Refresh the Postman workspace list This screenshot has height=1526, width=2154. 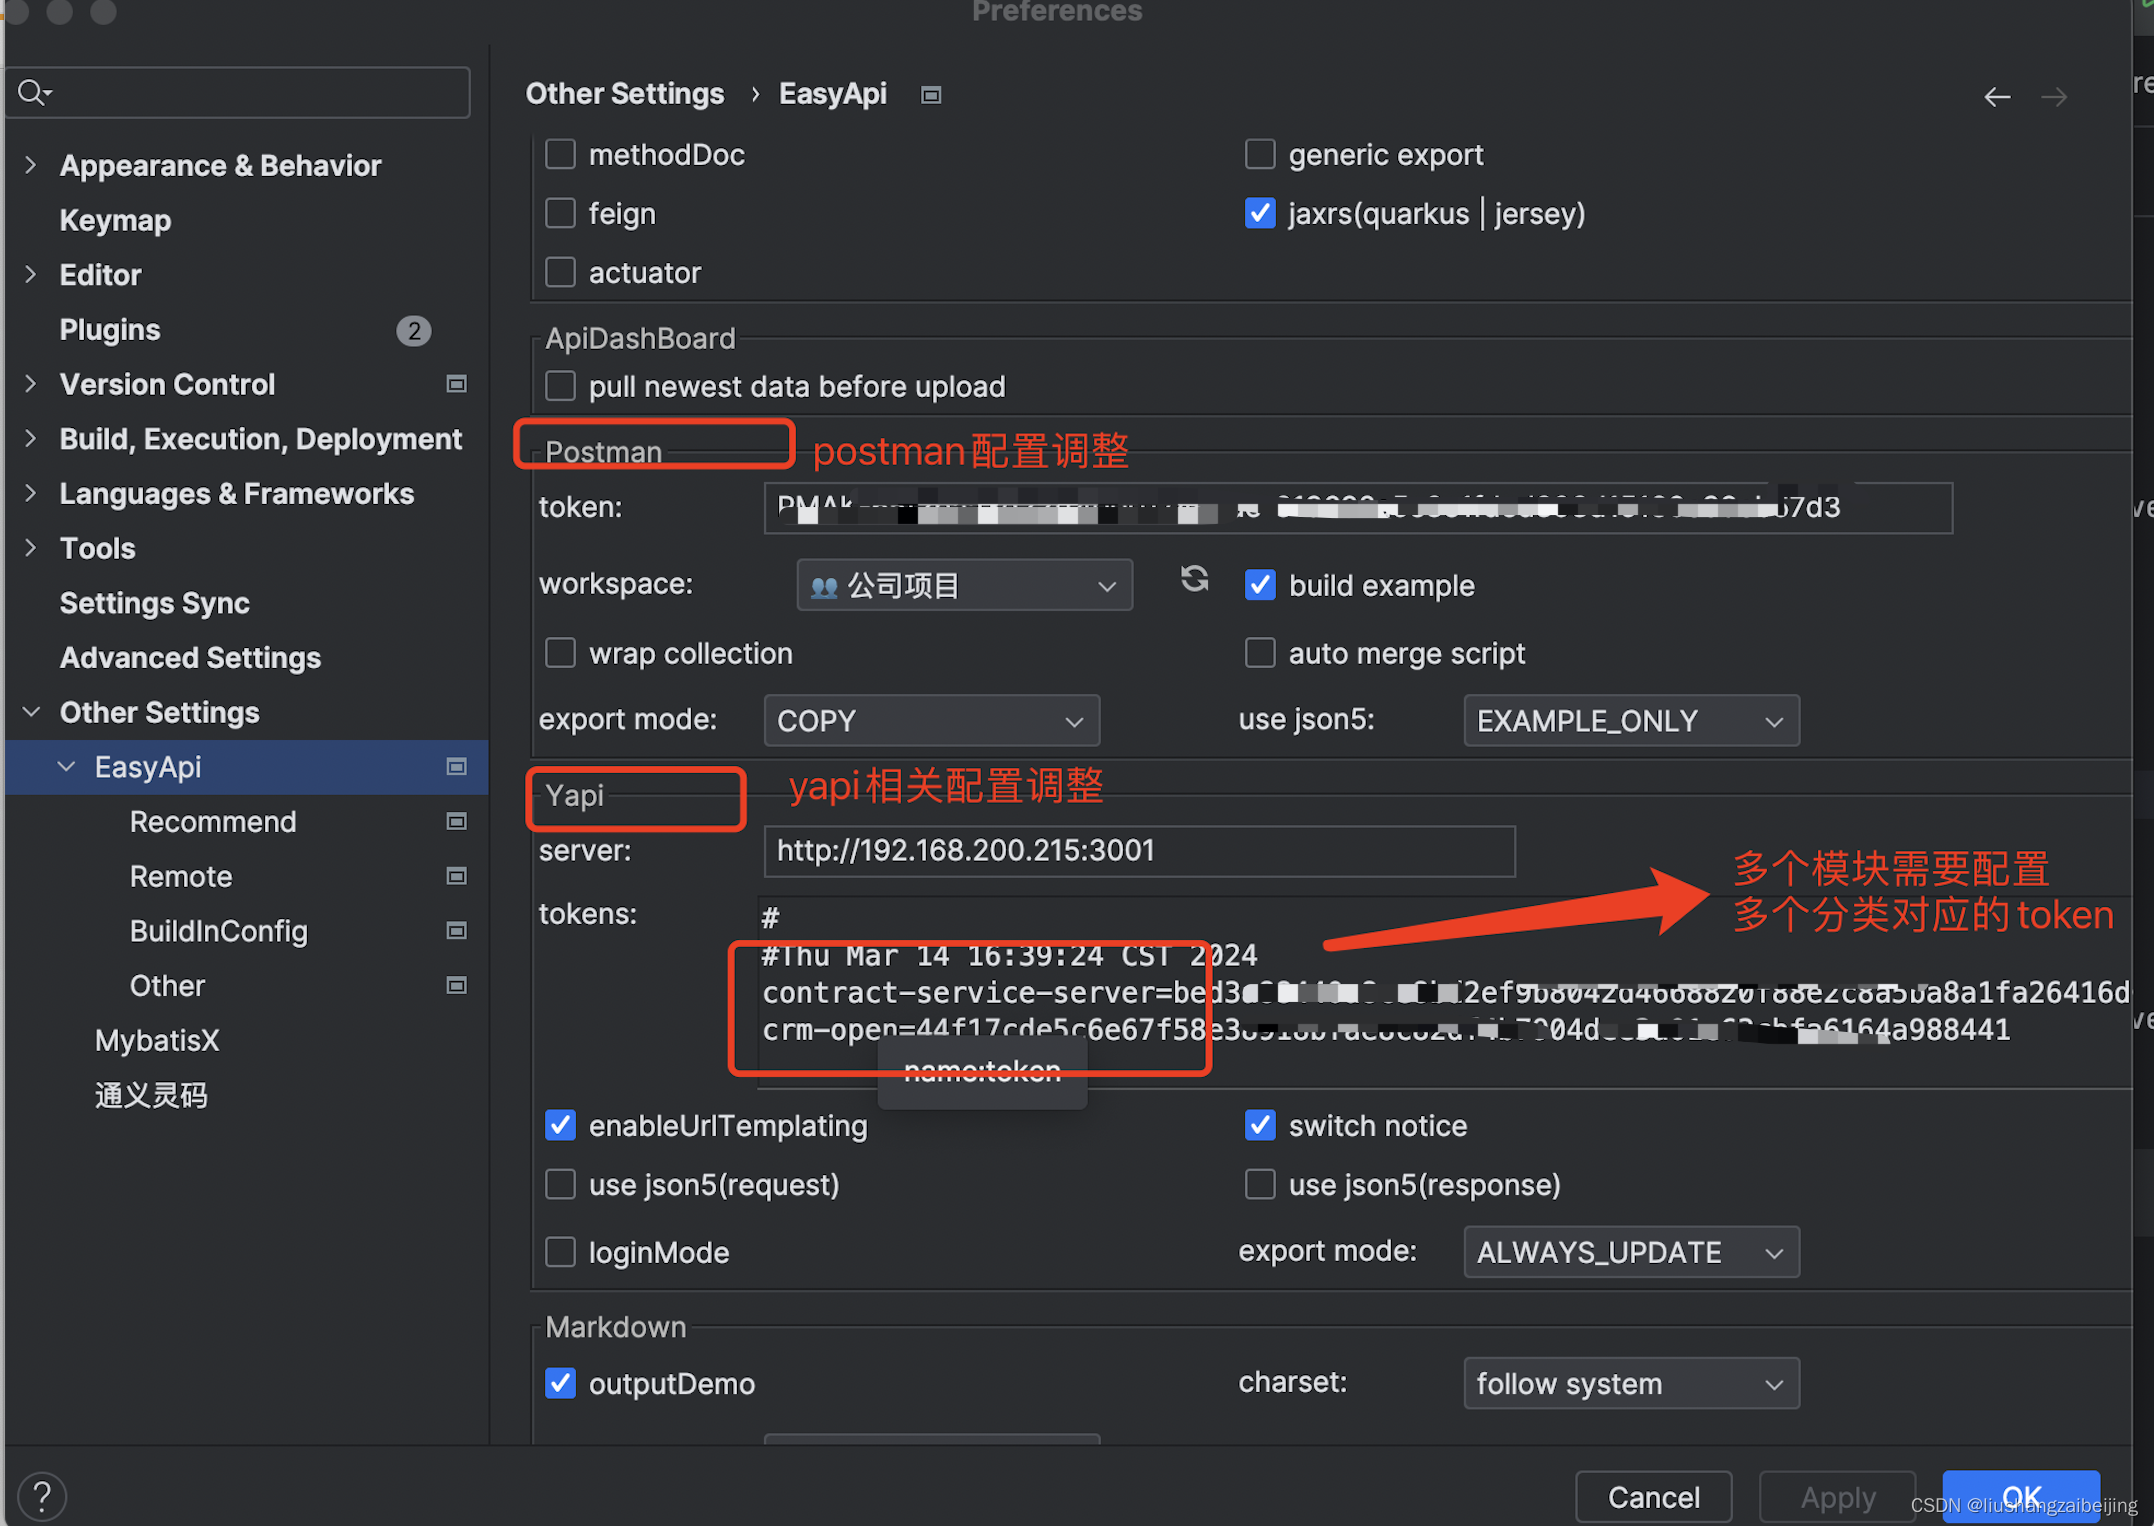(1194, 580)
